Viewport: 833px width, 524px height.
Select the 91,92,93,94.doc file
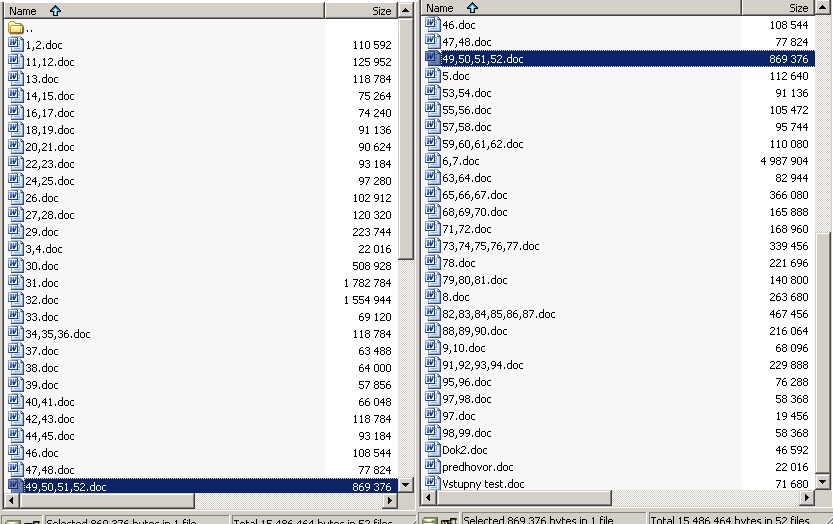point(482,365)
